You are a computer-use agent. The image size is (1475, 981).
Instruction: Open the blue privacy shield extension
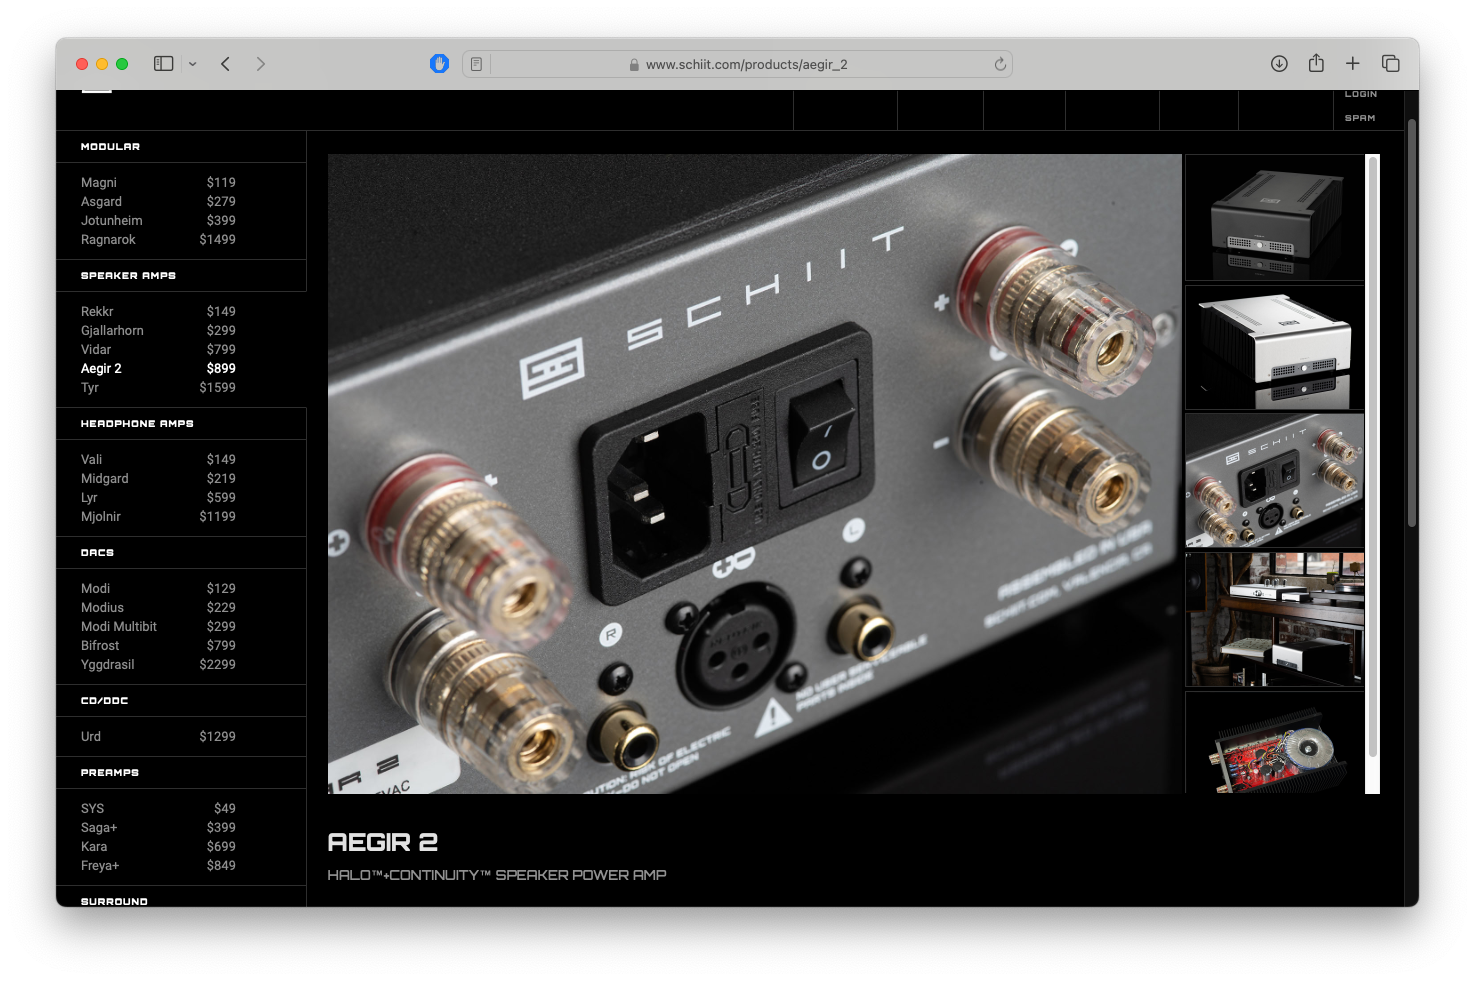click(x=439, y=64)
